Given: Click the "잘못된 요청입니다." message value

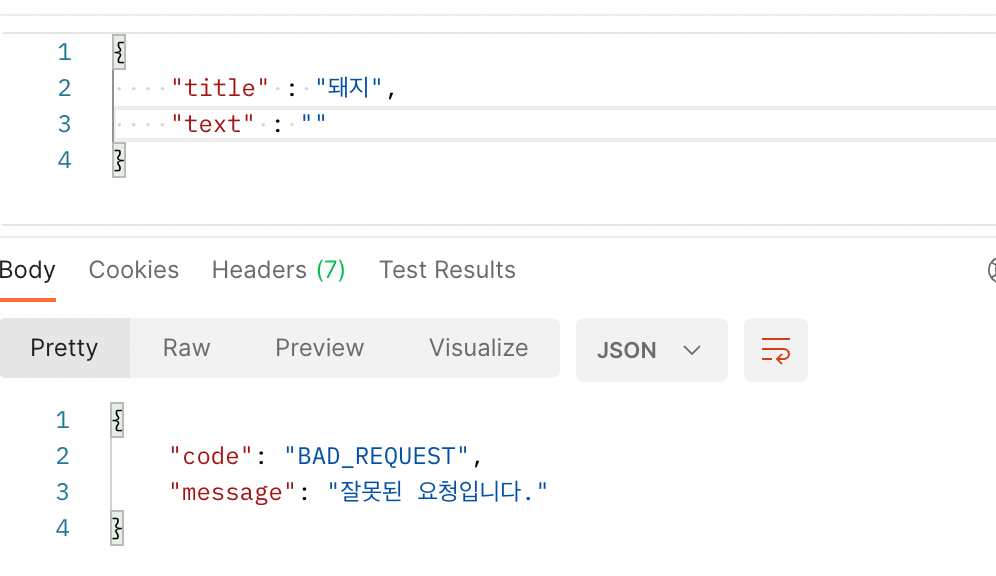Looking at the screenshot, I should point(437,492).
